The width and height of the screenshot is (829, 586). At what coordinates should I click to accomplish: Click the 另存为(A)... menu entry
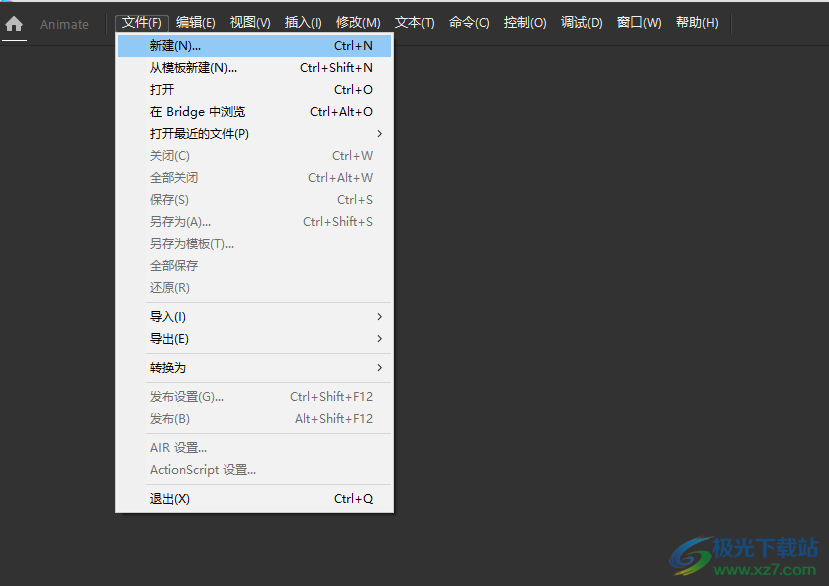[x=254, y=222]
